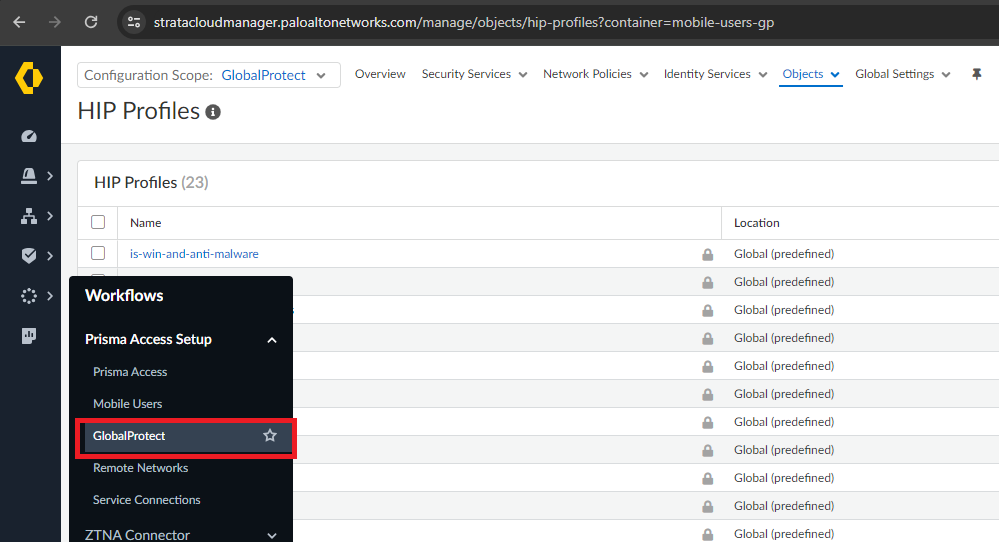
Task: Expand the ZTNA Connector section
Action: pyautogui.click(x=271, y=536)
